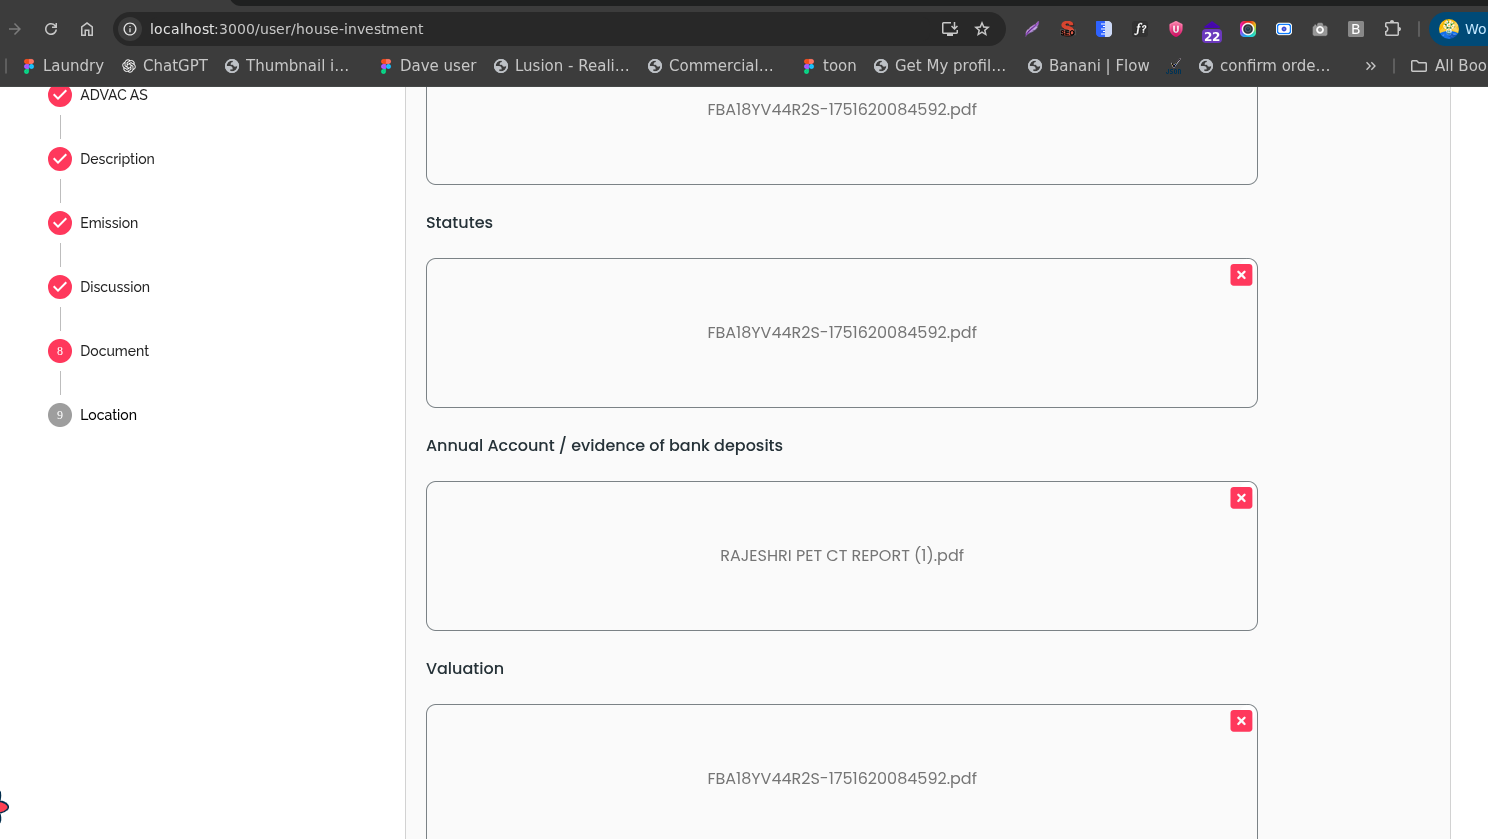Delete the RAJESHRI PET CT REPORT file
The height and width of the screenshot is (839, 1488).
click(1241, 498)
